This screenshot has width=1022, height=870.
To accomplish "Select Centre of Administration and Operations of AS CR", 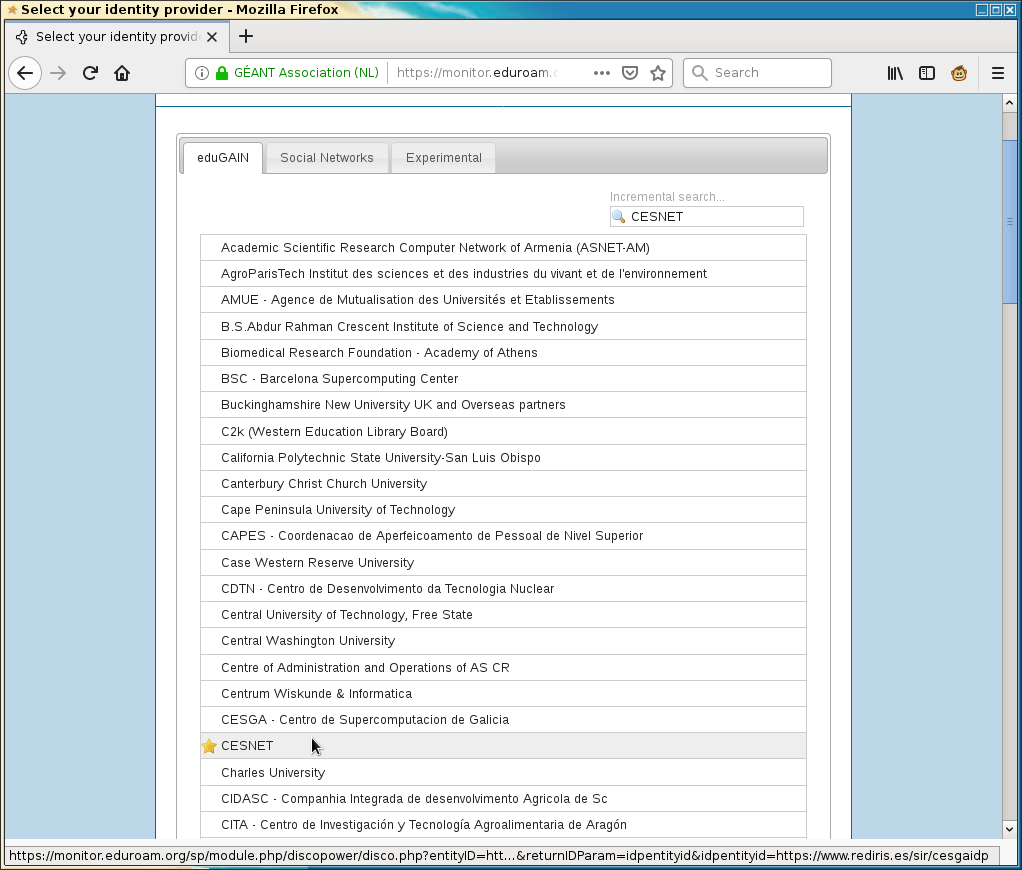I will pos(503,667).
